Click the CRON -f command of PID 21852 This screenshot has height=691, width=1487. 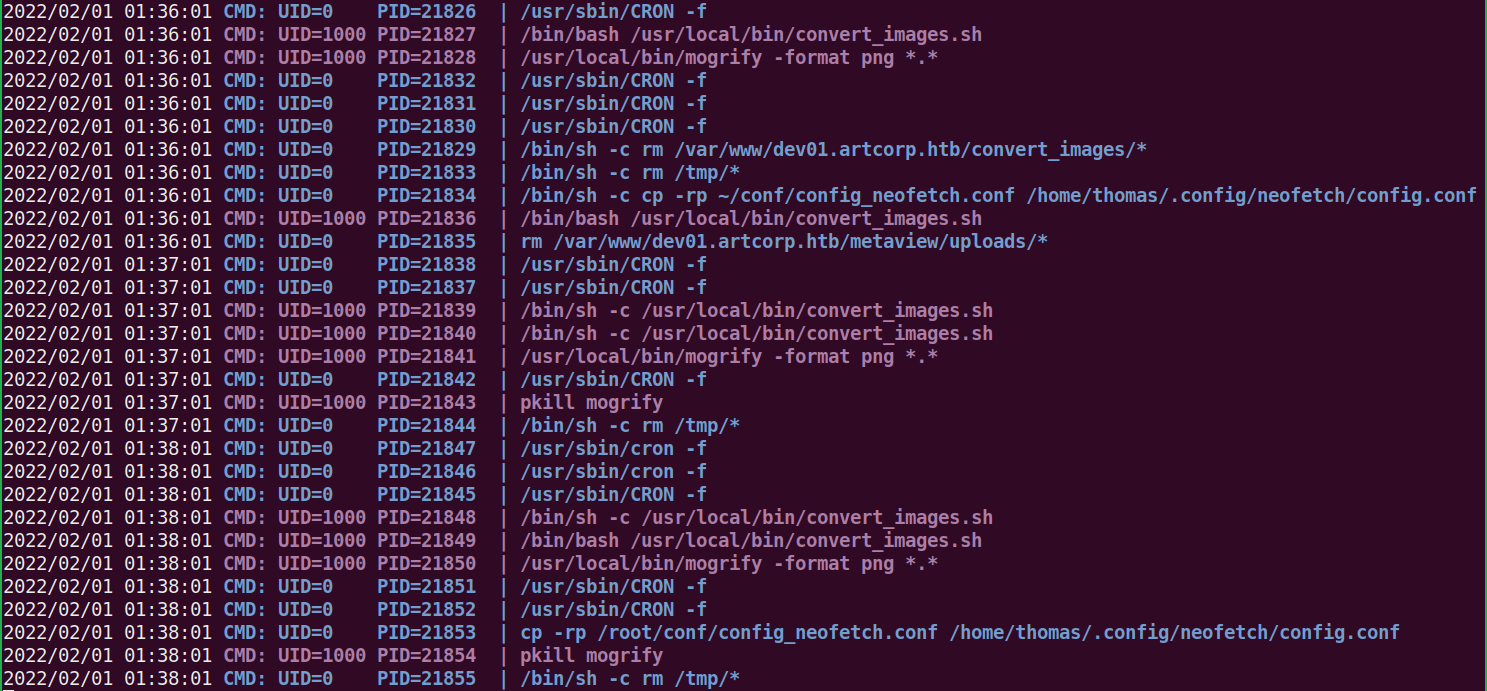[x=613, y=609]
